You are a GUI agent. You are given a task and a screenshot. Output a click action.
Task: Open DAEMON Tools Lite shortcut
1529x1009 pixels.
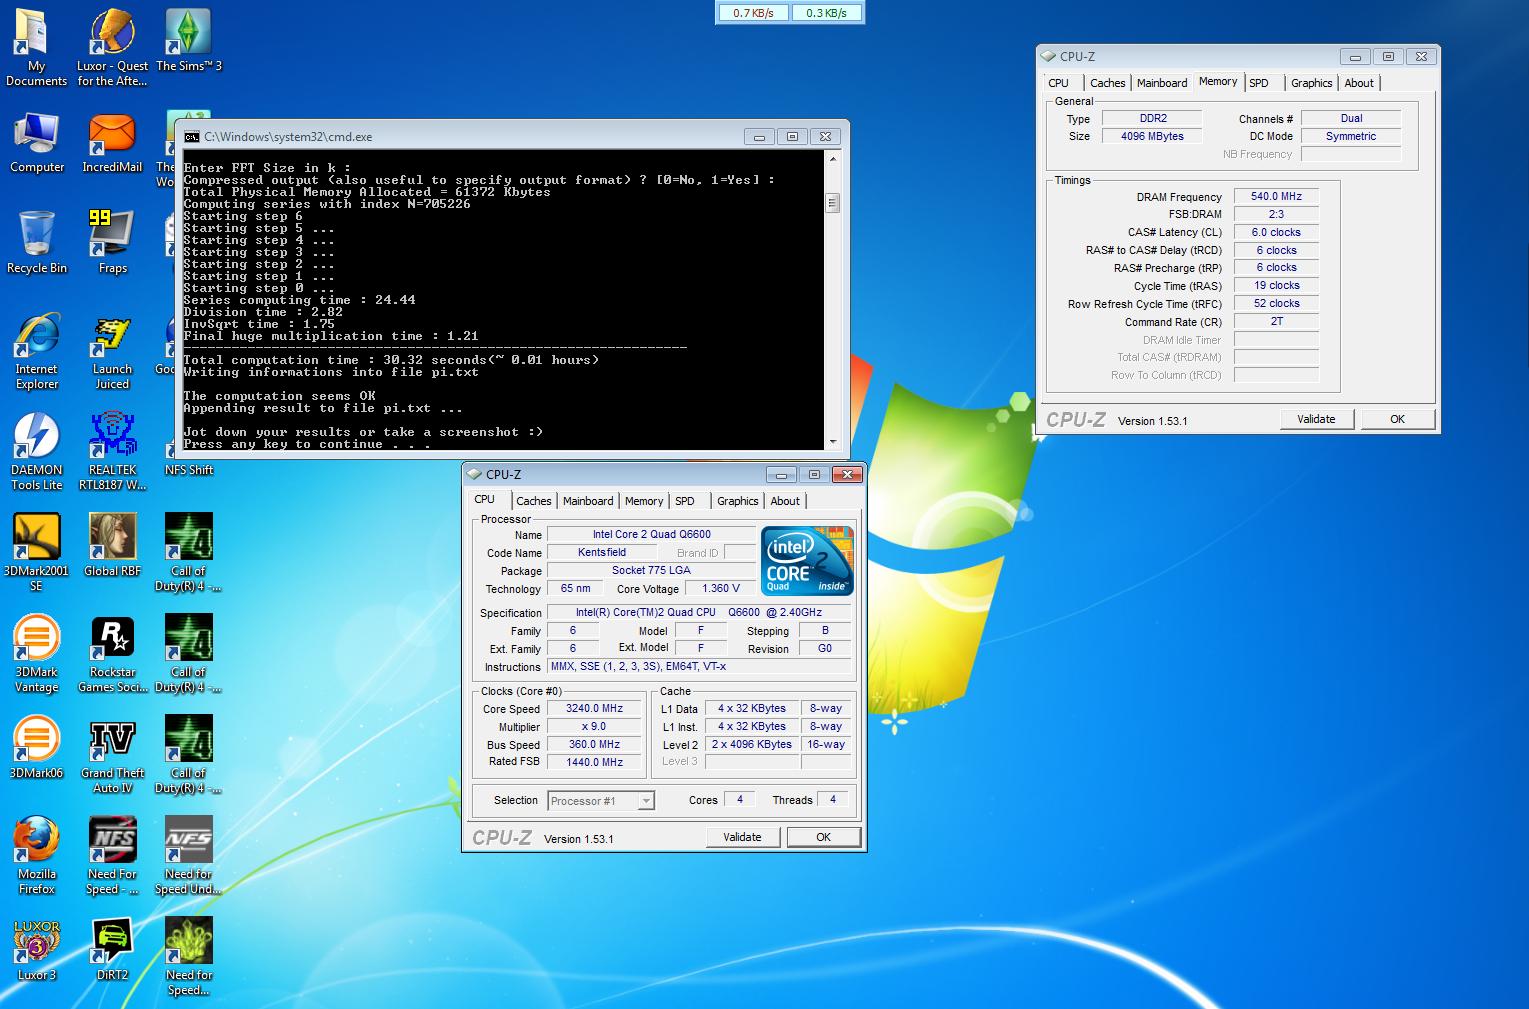(x=36, y=451)
